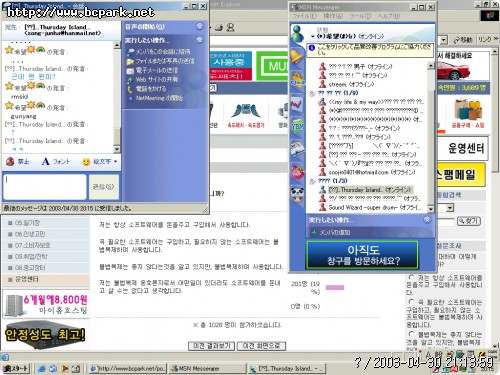Click the YBM tab in Messenger sidebar
Image resolution: width=500 pixels, height=375 pixels.
pos(297,126)
